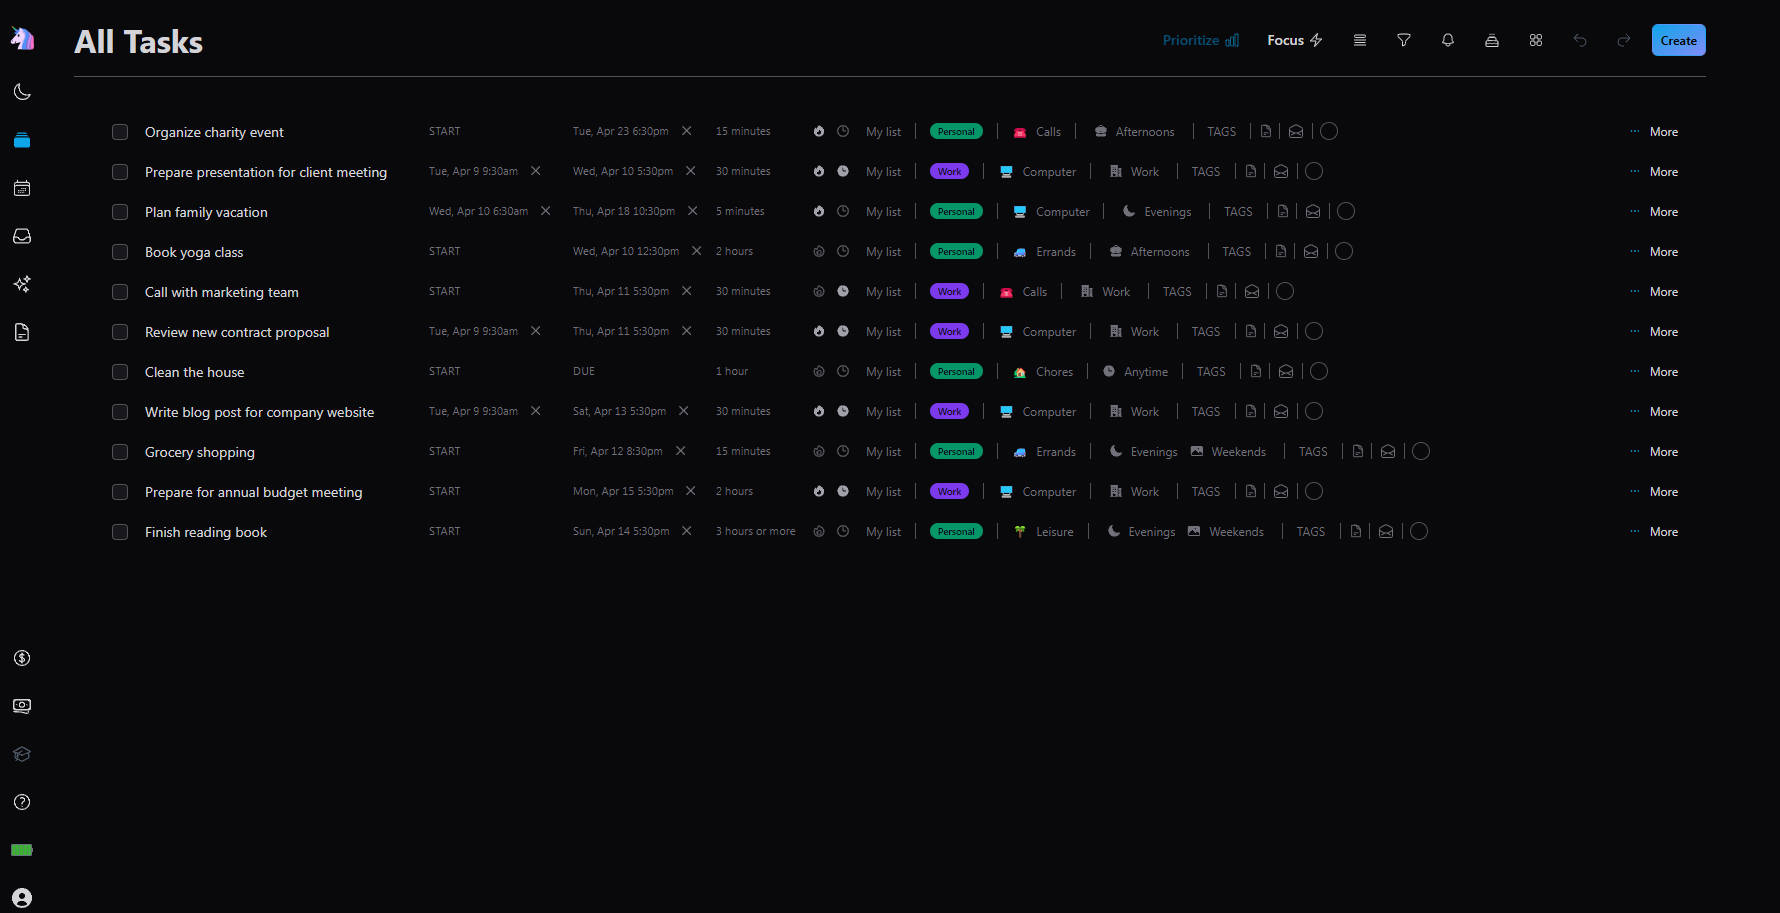Click the filter funnel icon in the toolbar

pyautogui.click(x=1404, y=40)
